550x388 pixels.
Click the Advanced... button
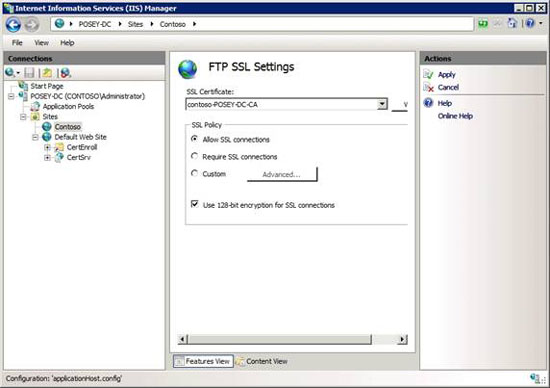[282, 174]
